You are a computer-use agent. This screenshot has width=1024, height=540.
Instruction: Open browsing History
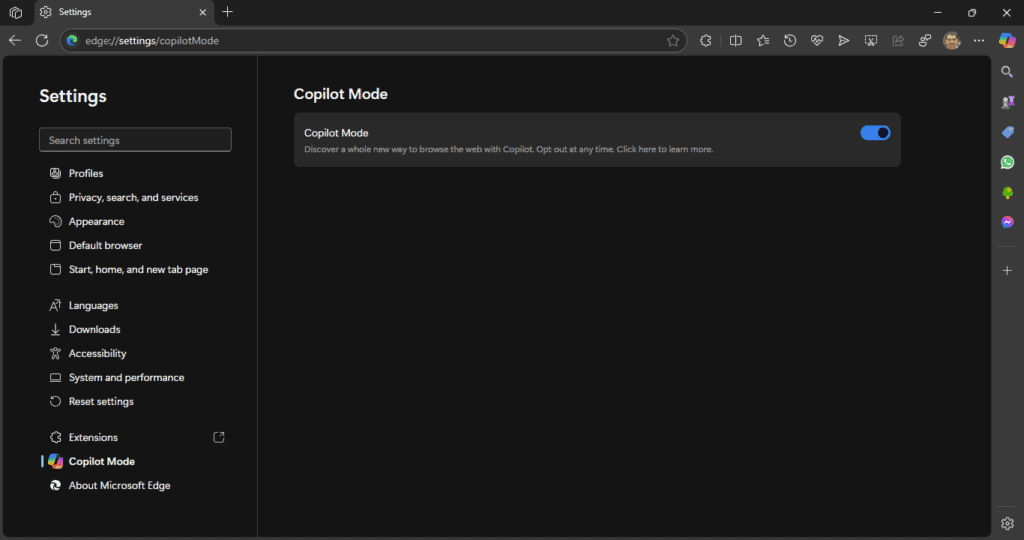(790, 40)
